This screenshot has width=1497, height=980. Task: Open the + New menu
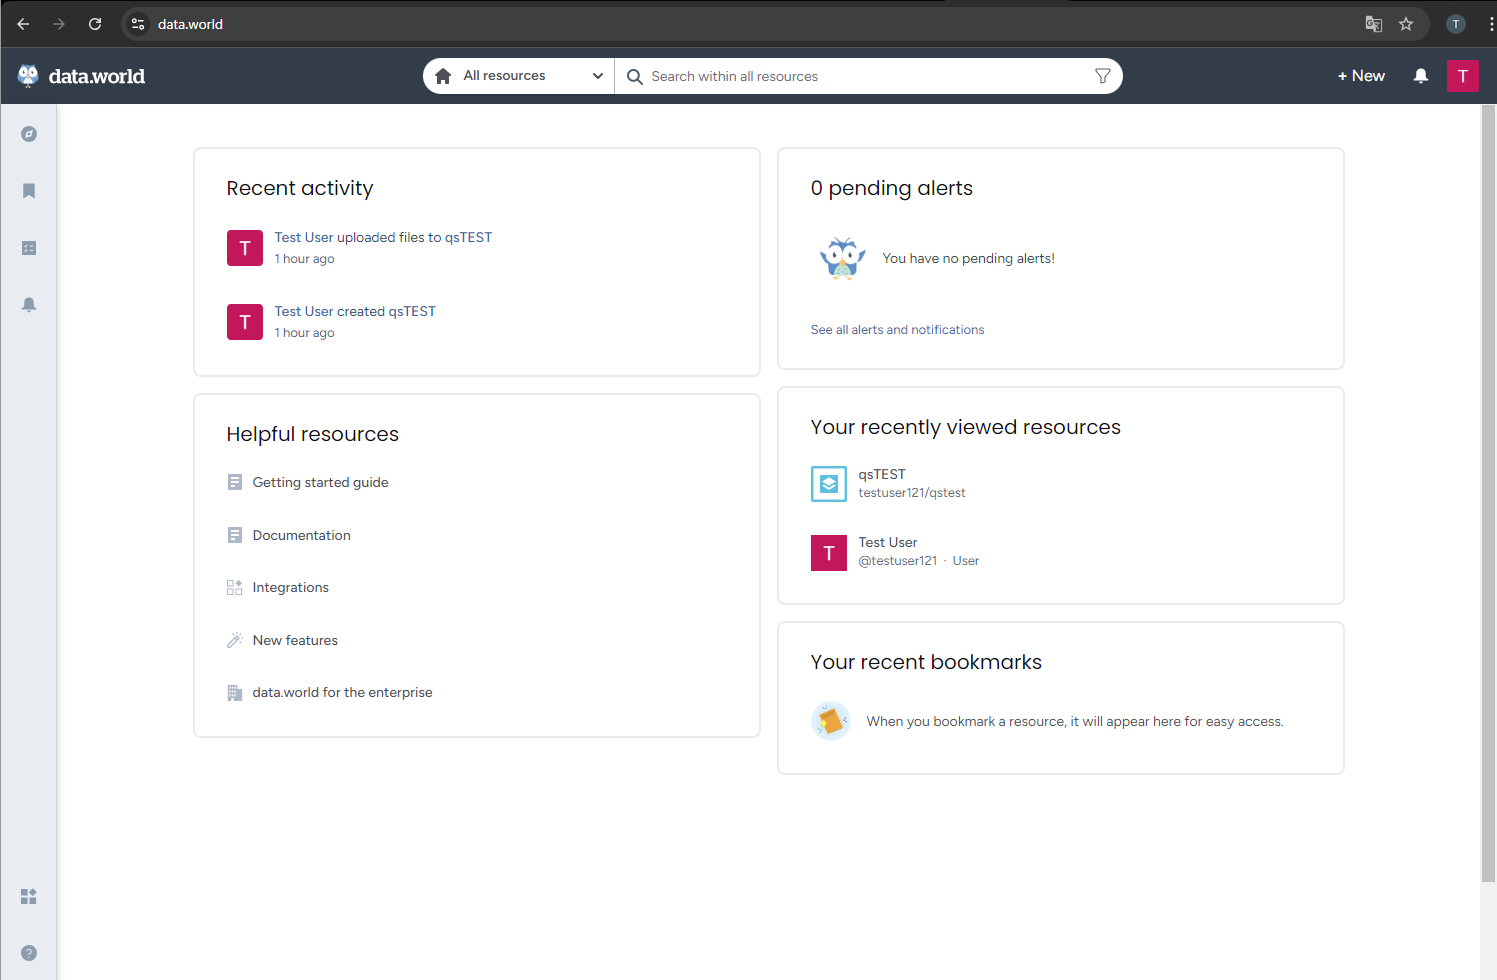1361,76
